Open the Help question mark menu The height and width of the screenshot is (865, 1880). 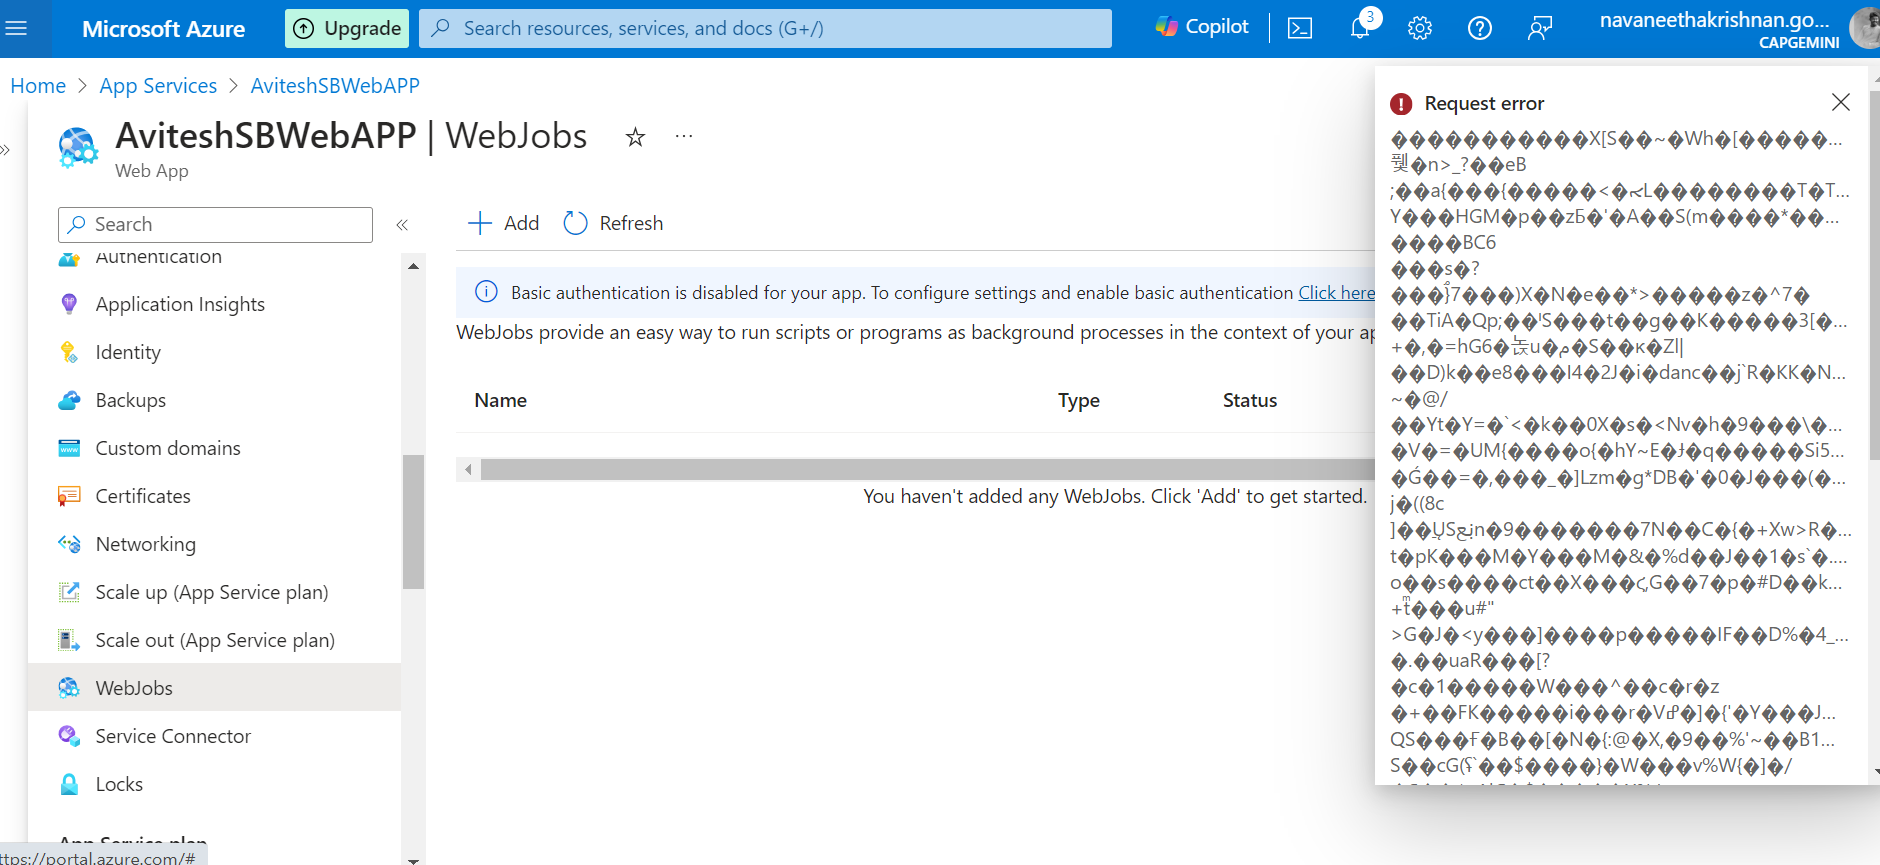(x=1480, y=28)
